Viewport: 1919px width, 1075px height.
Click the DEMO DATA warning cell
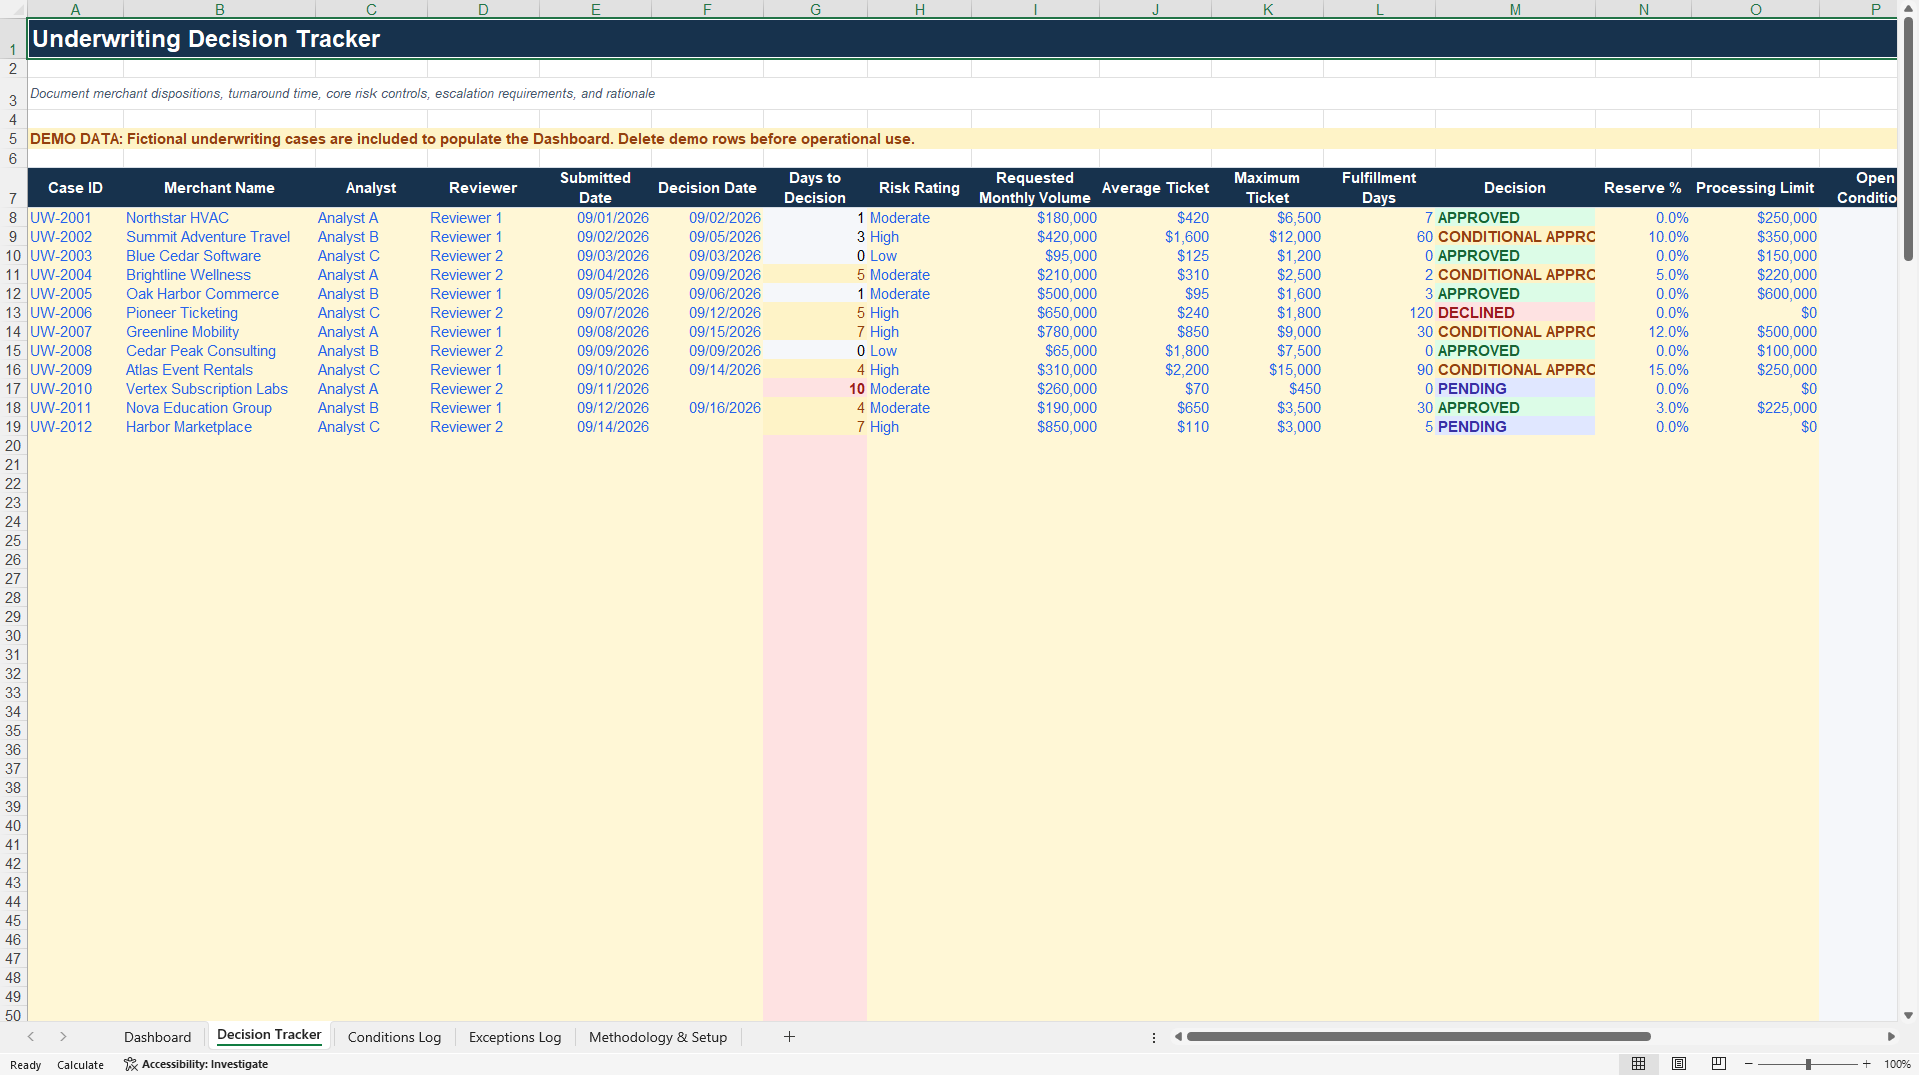pos(962,139)
